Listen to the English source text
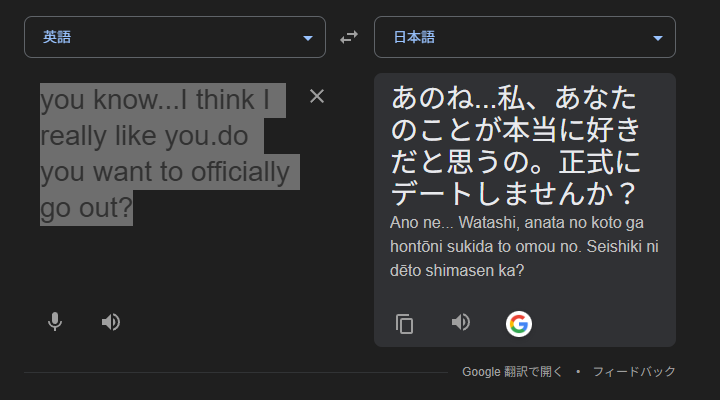720x400 pixels. point(111,322)
